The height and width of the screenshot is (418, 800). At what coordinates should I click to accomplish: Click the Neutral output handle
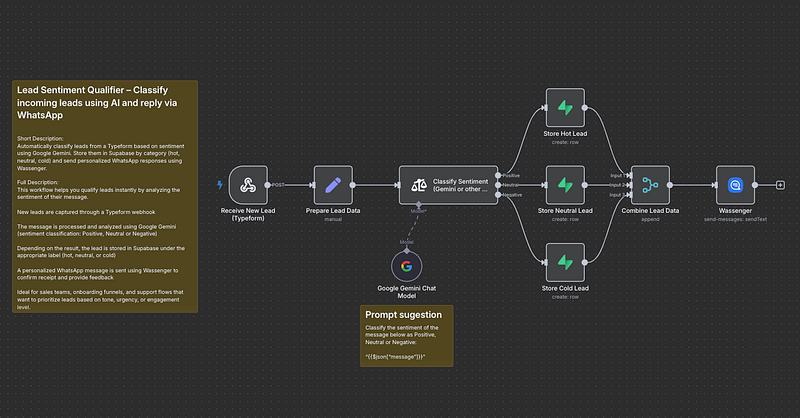[x=498, y=185]
